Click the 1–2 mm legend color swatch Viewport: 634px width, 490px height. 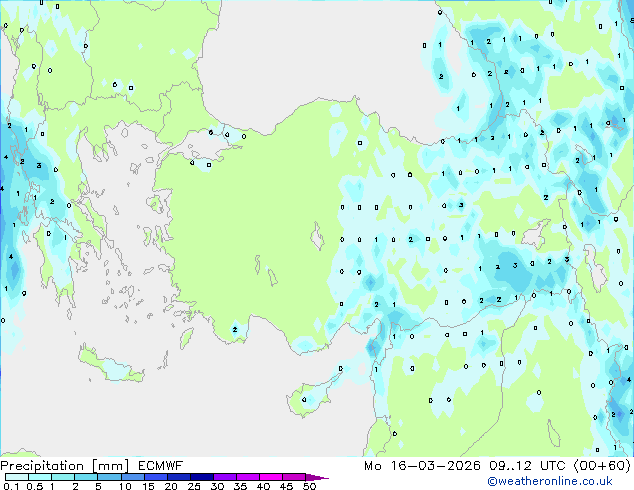point(63,477)
